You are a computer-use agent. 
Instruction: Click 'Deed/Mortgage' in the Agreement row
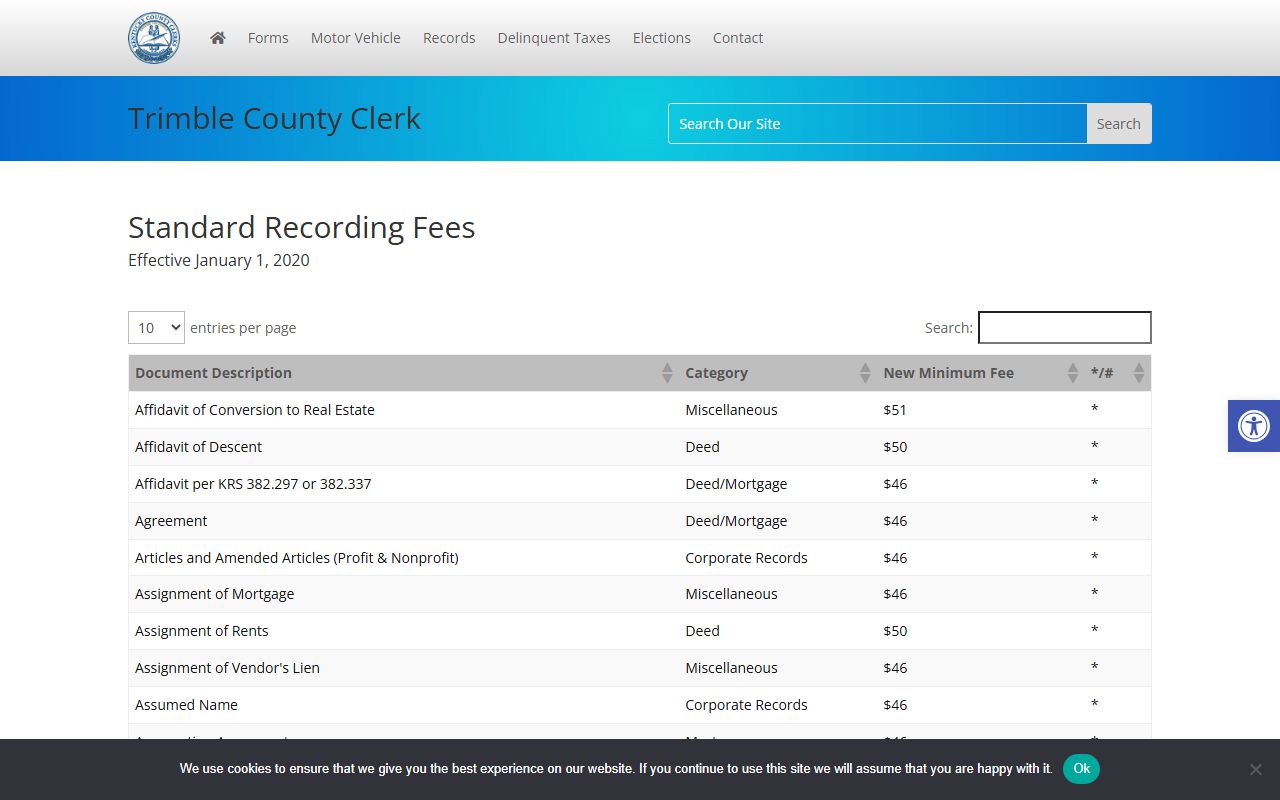pyautogui.click(x=736, y=521)
